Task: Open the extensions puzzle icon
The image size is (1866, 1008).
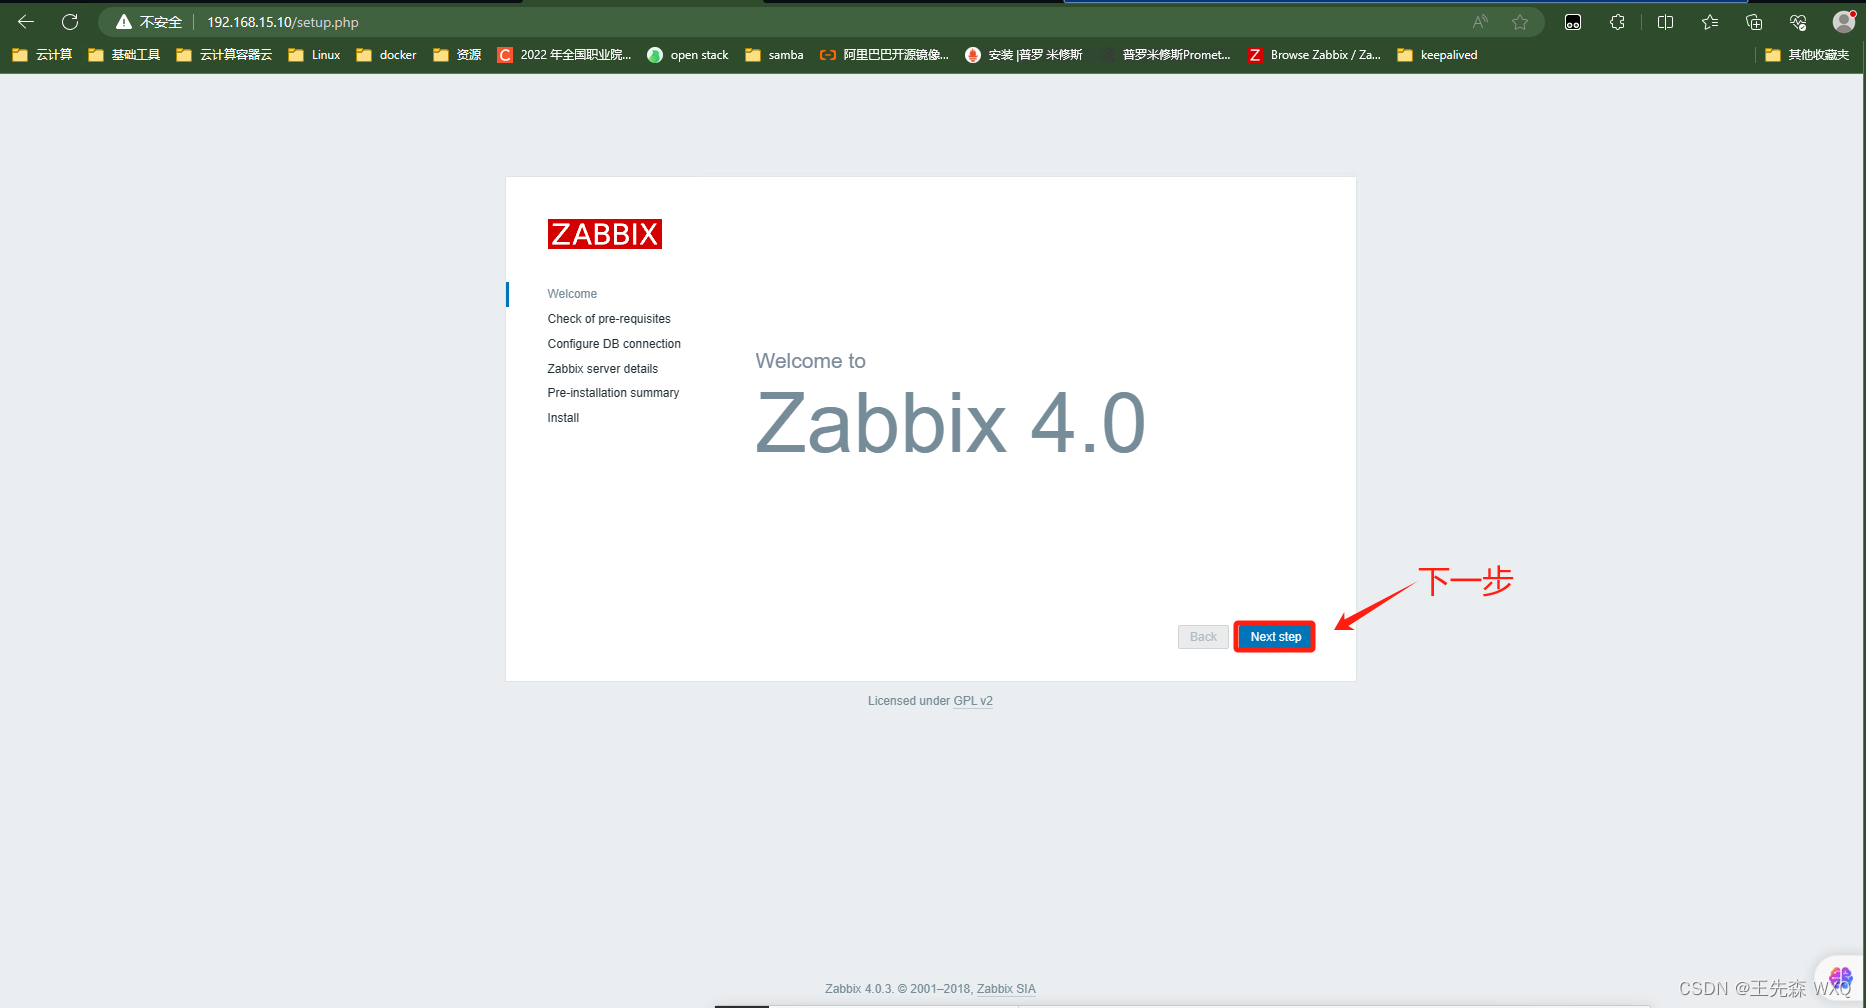Action: point(1617,22)
